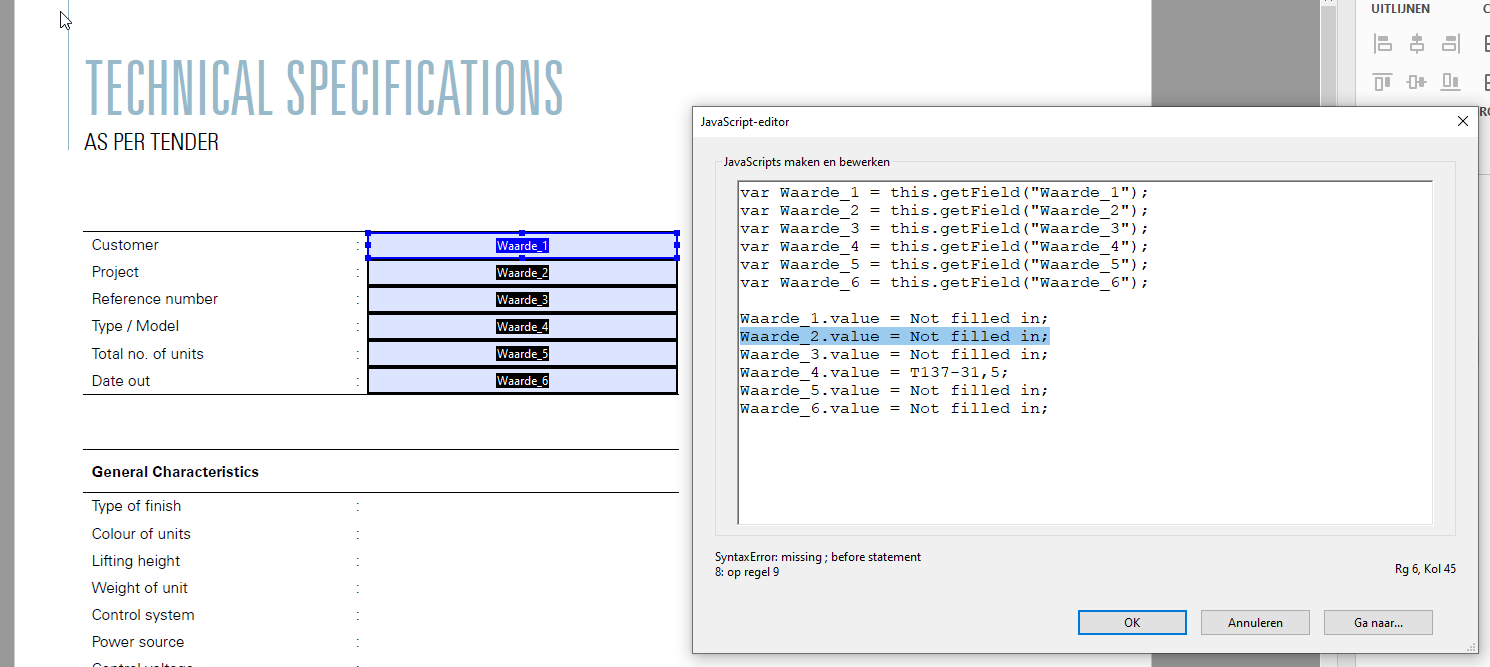The height and width of the screenshot is (667, 1490).
Task: Click the SyntaxError message text
Action: pyautogui.click(x=817, y=557)
